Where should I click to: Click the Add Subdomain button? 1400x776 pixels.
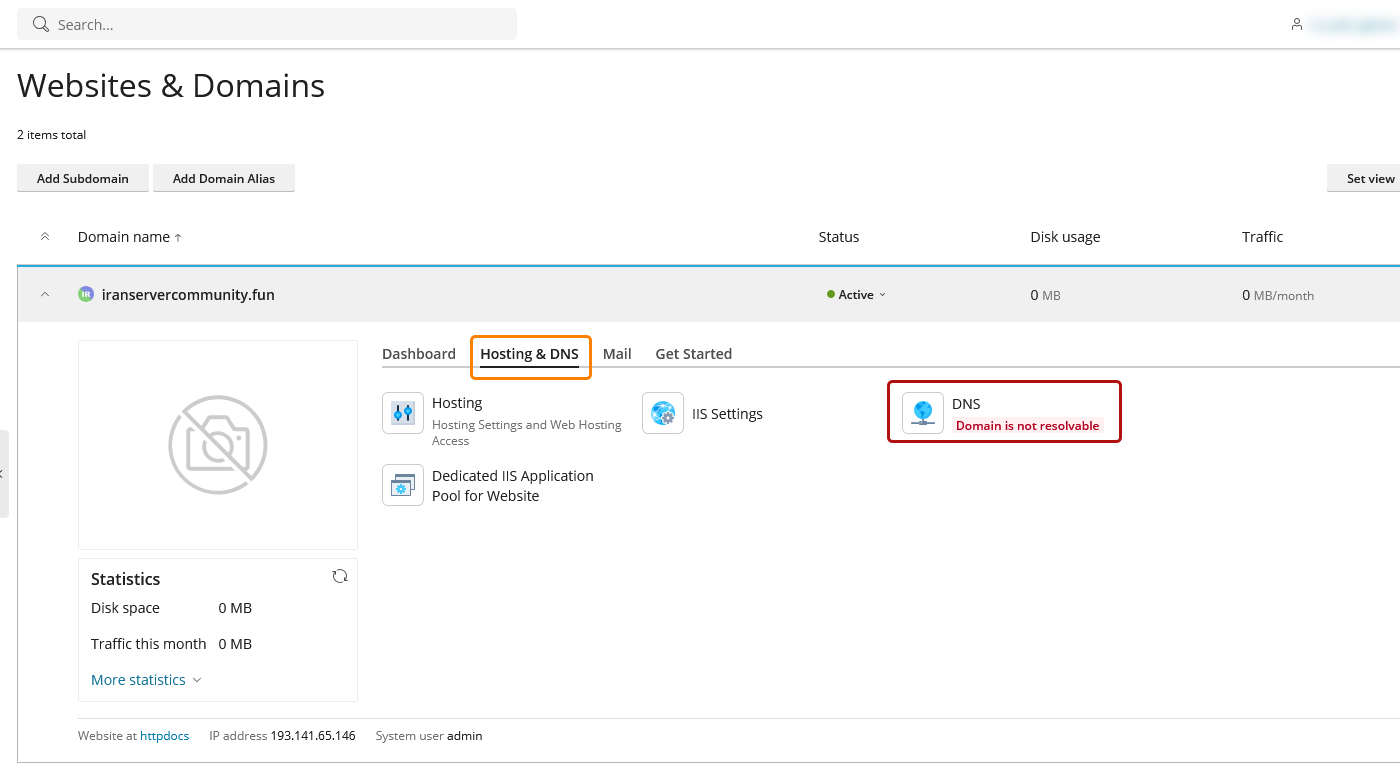[x=83, y=178]
